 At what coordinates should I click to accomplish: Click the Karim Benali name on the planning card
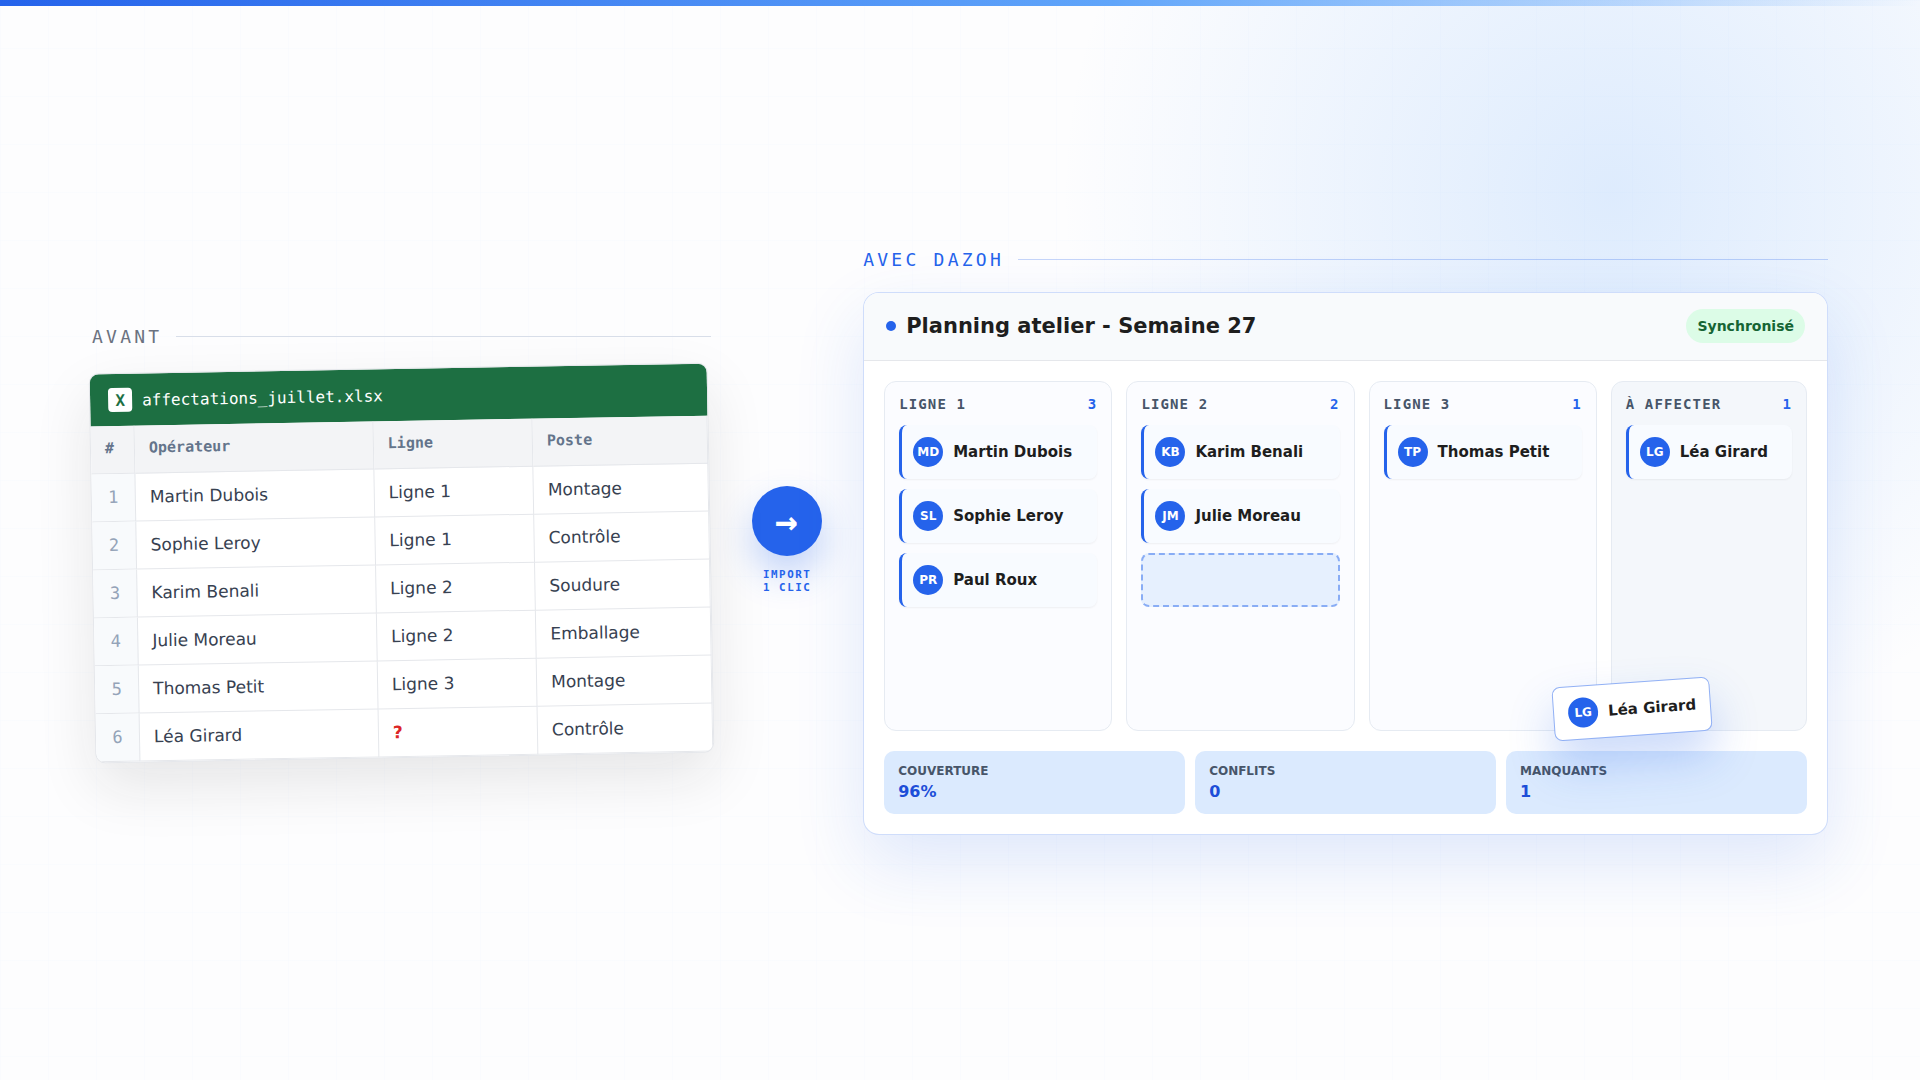(1249, 452)
